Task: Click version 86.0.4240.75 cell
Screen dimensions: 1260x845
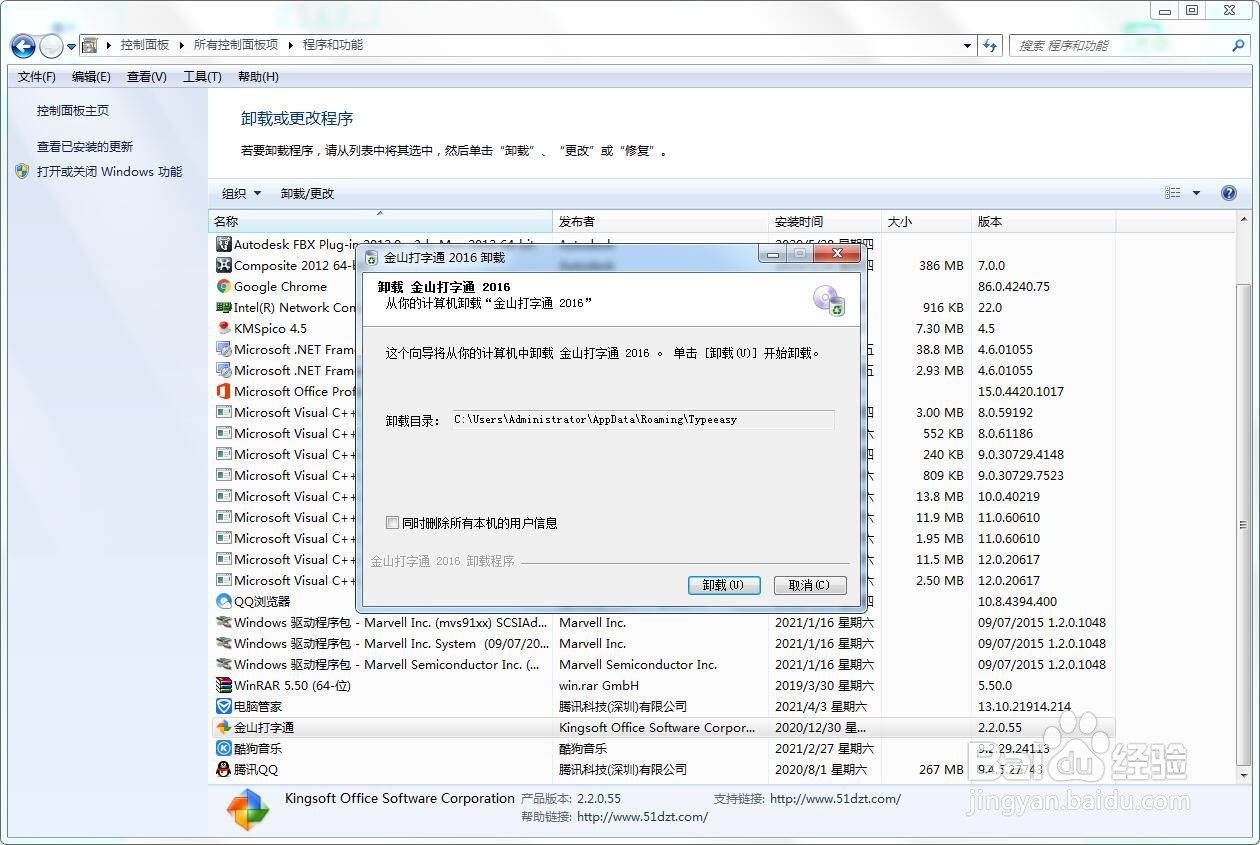Action: coord(1014,286)
